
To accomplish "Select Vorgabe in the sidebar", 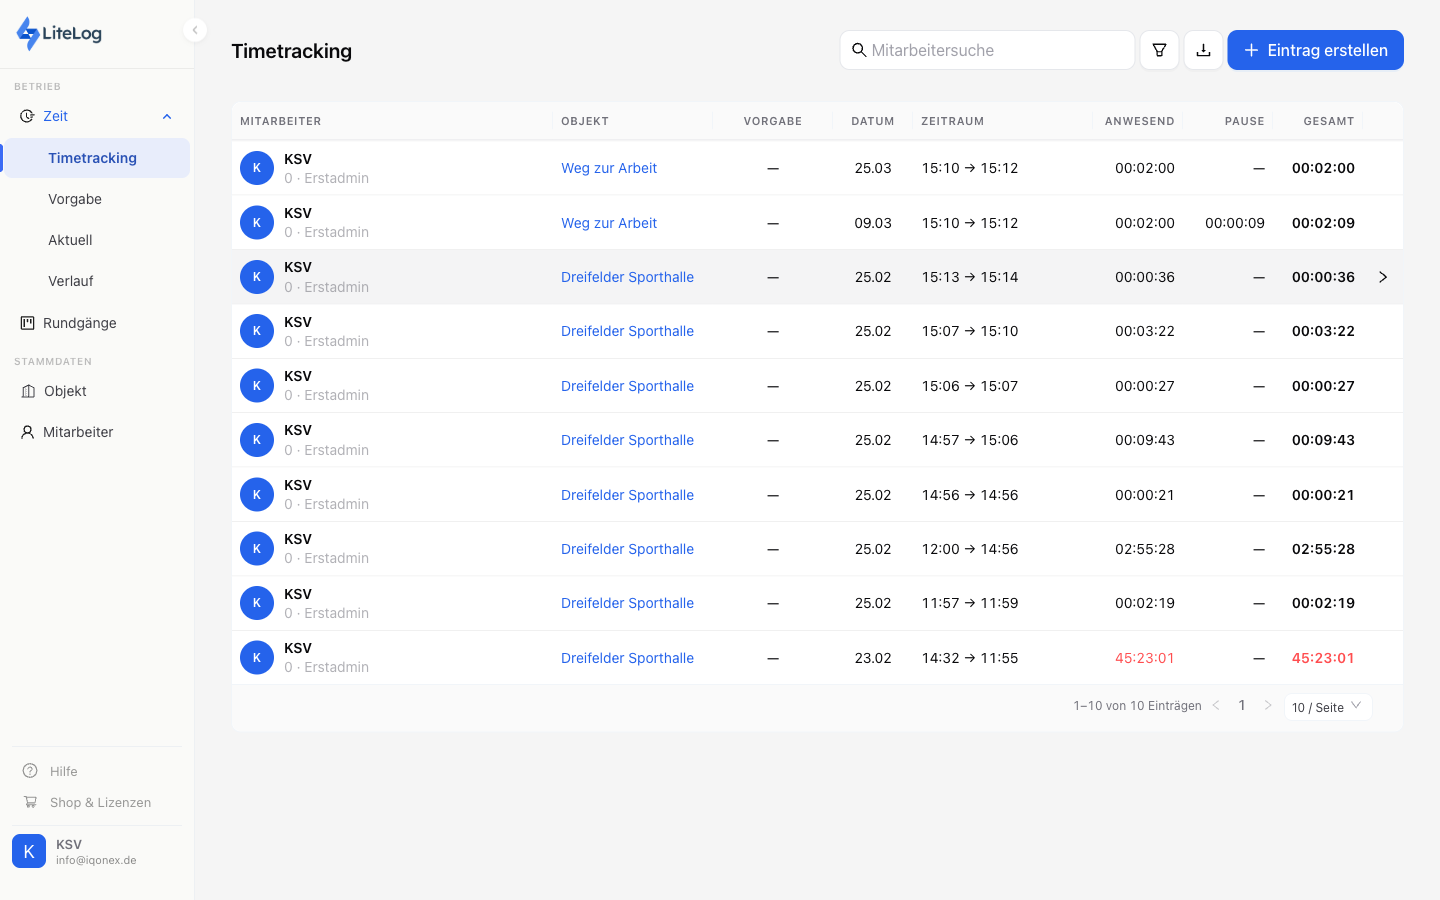I will click(75, 199).
